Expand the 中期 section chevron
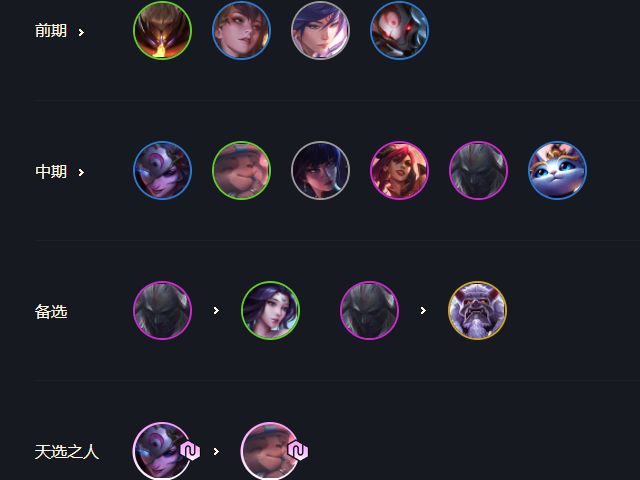 click(x=81, y=172)
